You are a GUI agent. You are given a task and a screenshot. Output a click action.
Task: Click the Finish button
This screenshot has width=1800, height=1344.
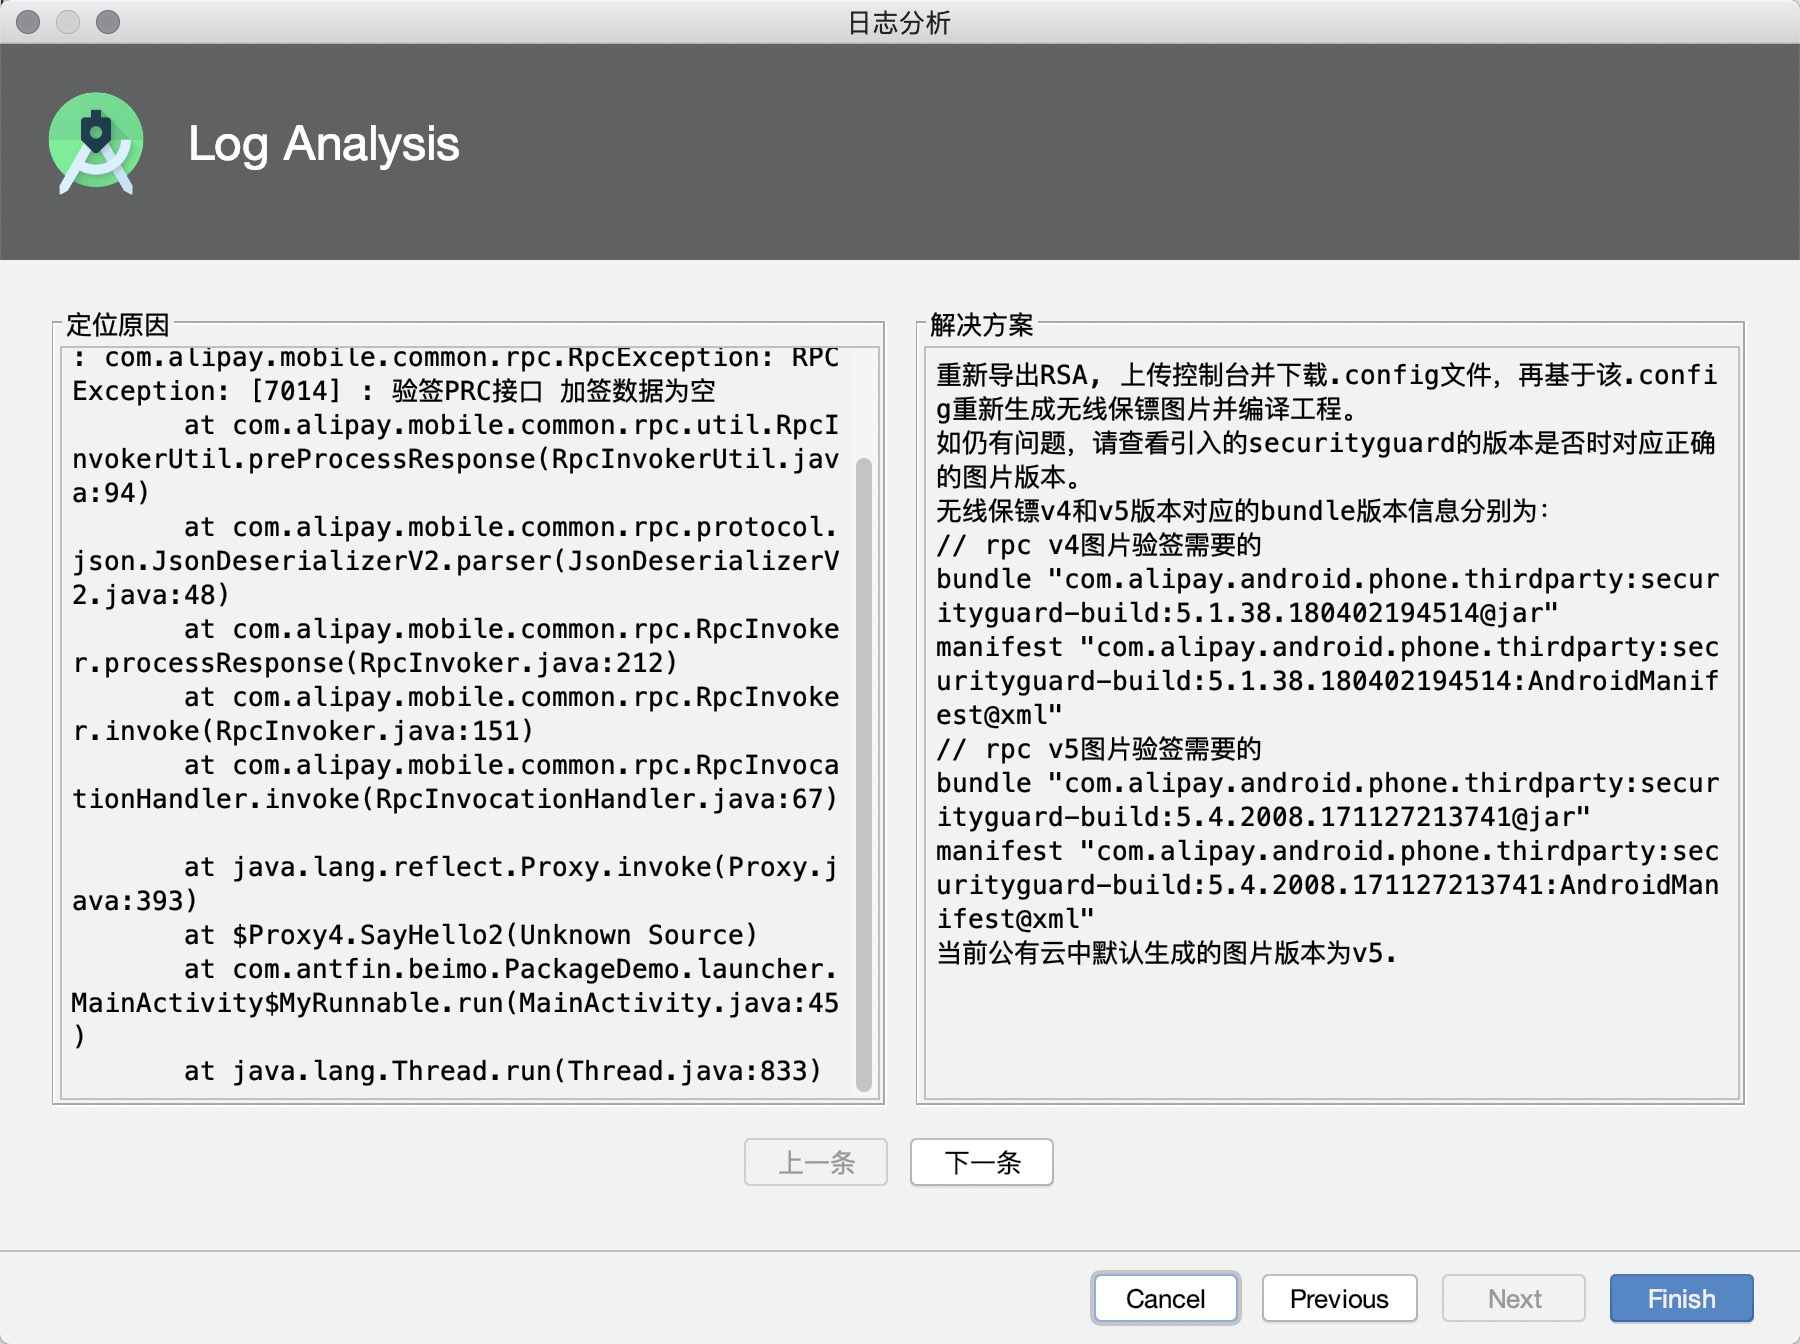(x=1681, y=1298)
